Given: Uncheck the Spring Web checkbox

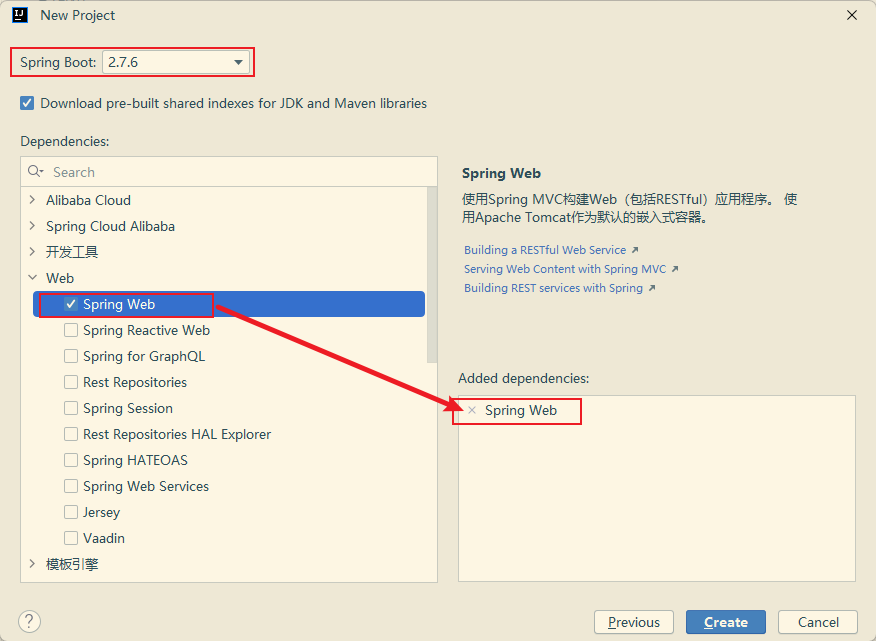Looking at the screenshot, I should coord(71,304).
